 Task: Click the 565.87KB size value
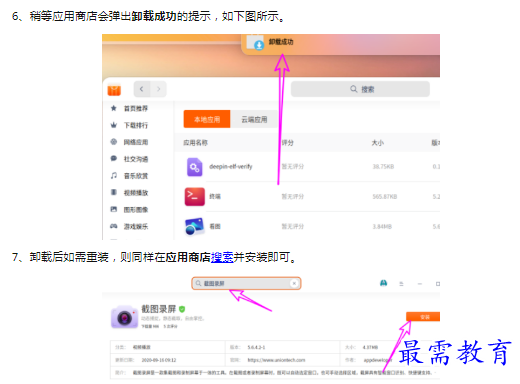(385, 197)
